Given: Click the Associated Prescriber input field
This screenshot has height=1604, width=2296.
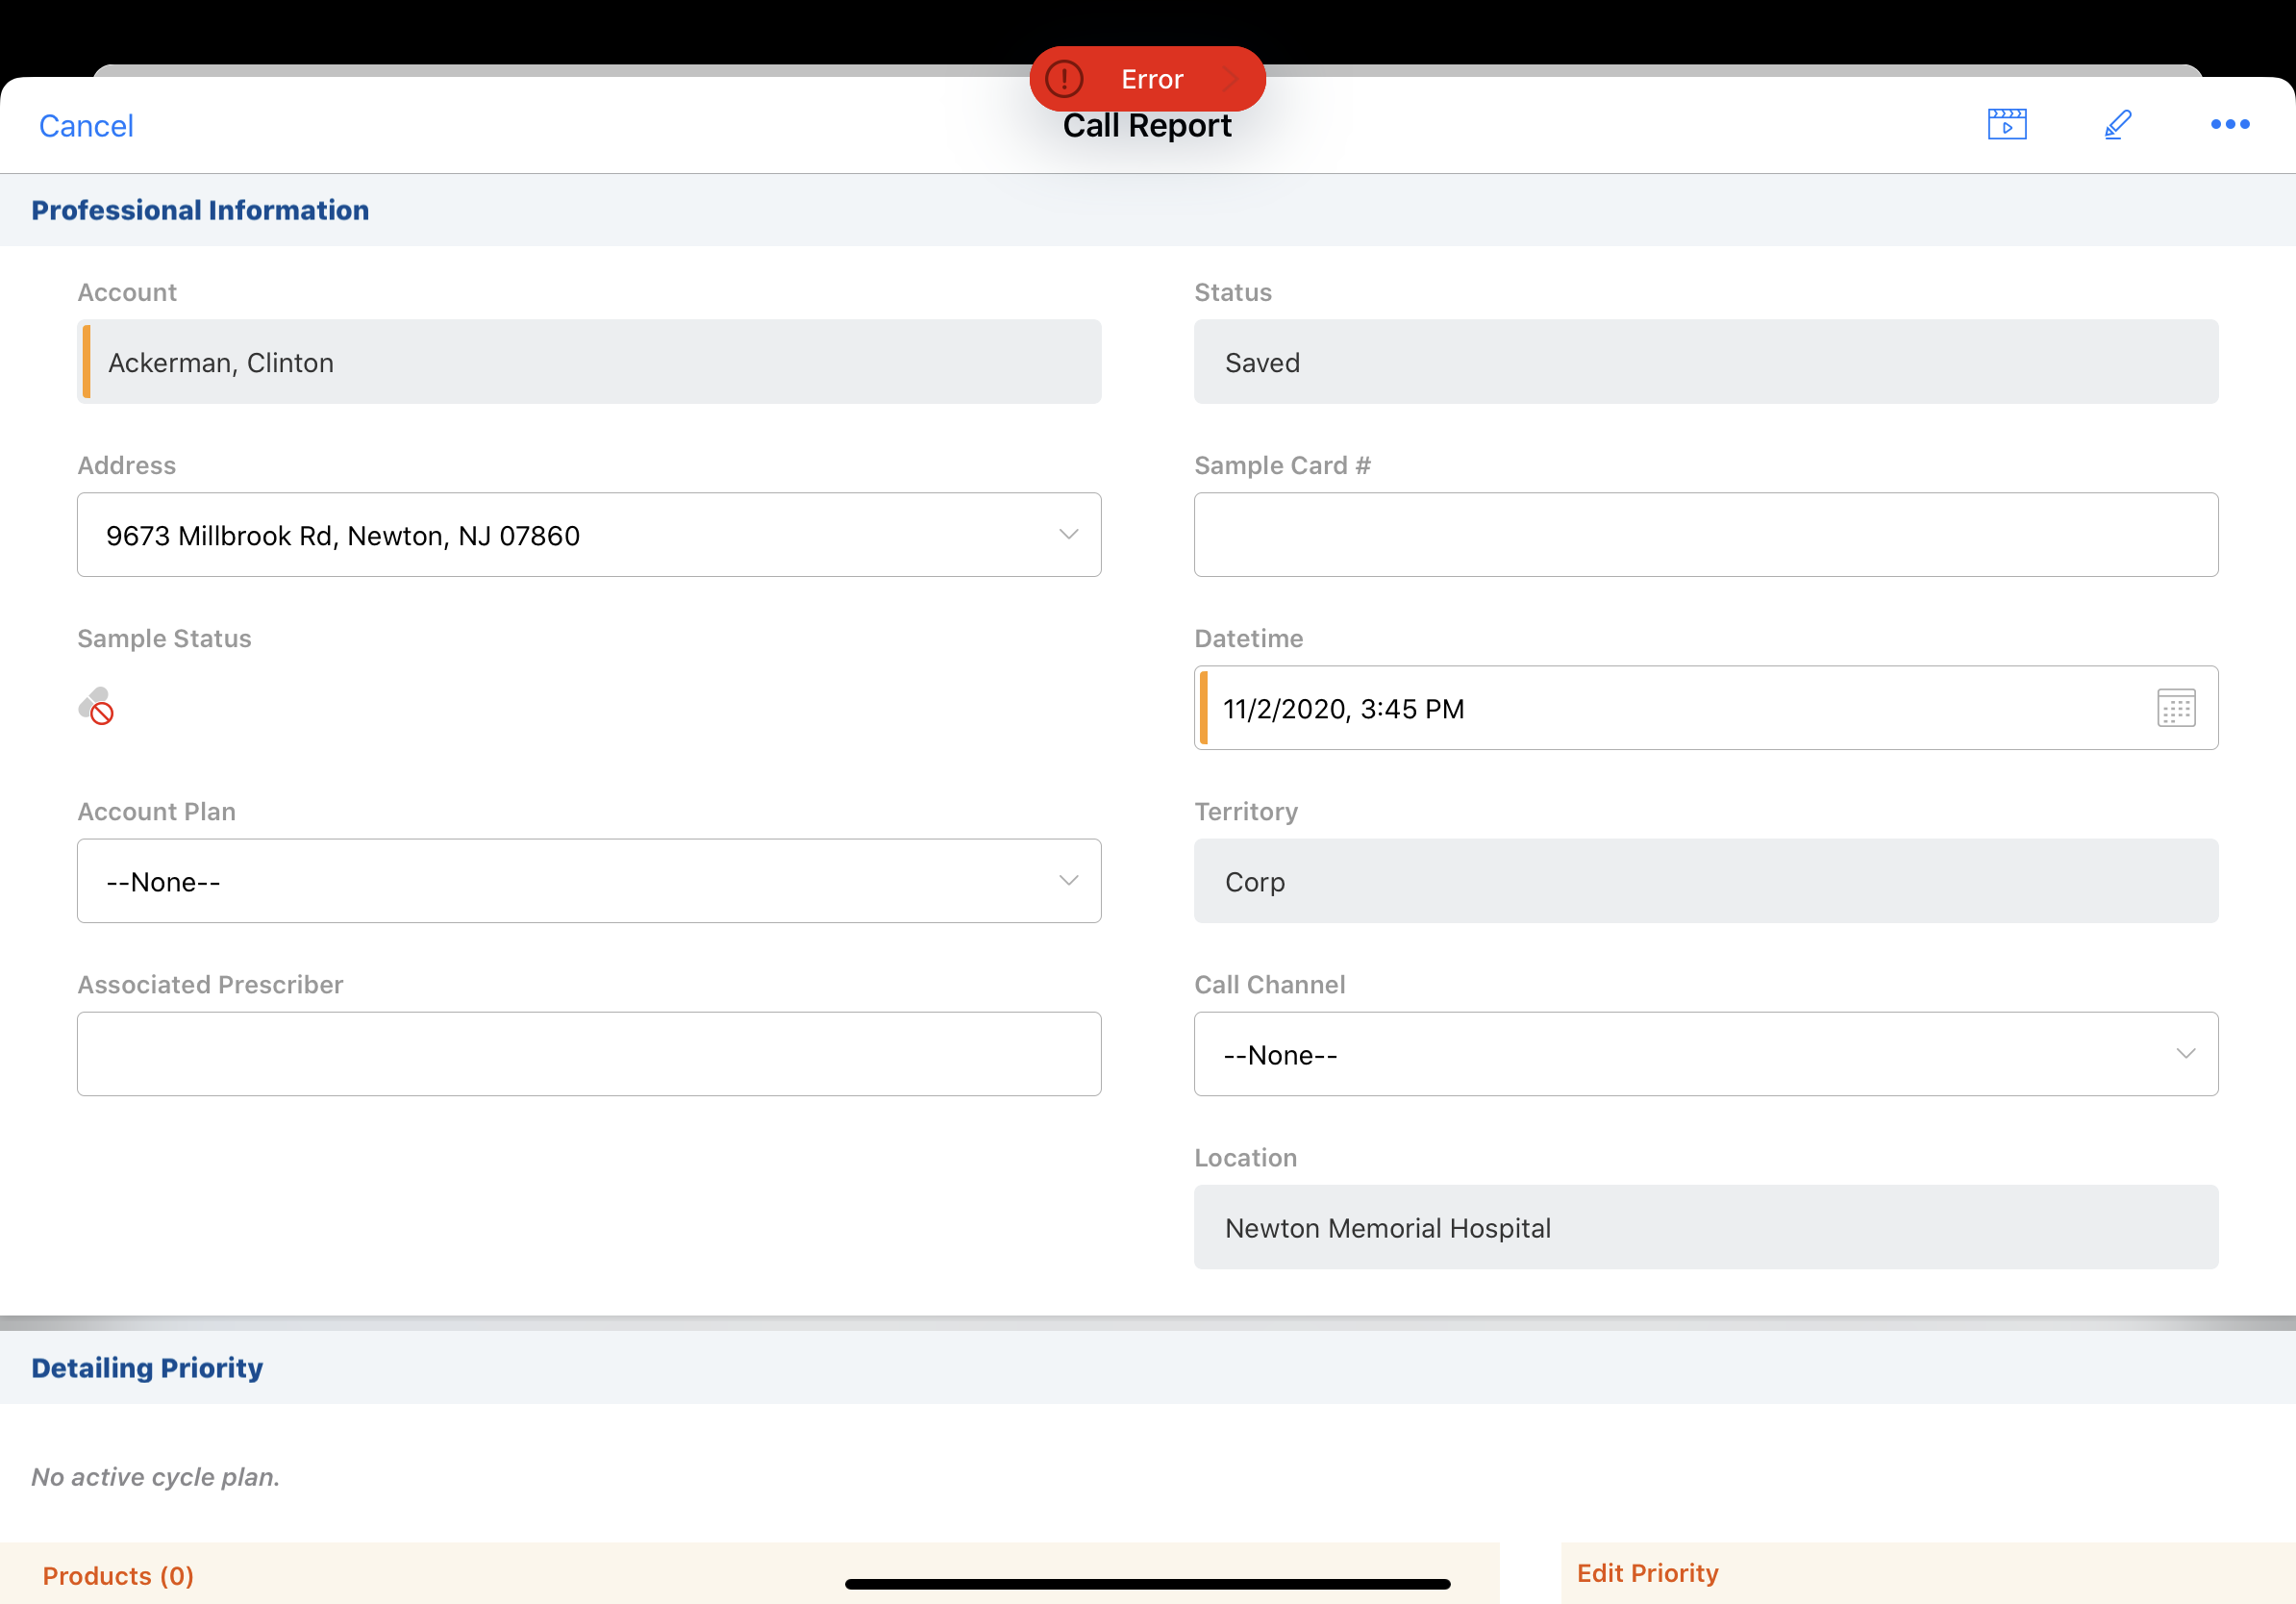Looking at the screenshot, I should click(x=588, y=1054).
